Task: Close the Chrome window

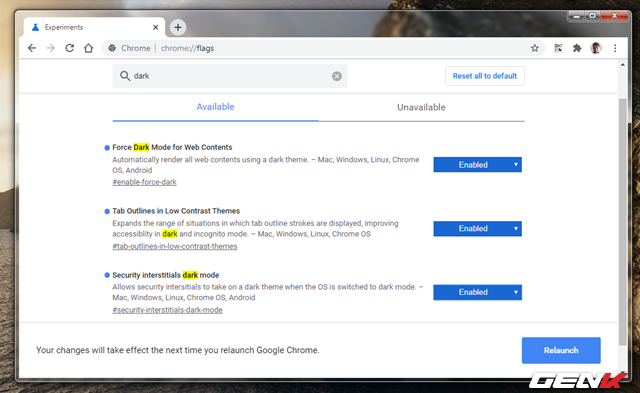Action: point(614,16)
